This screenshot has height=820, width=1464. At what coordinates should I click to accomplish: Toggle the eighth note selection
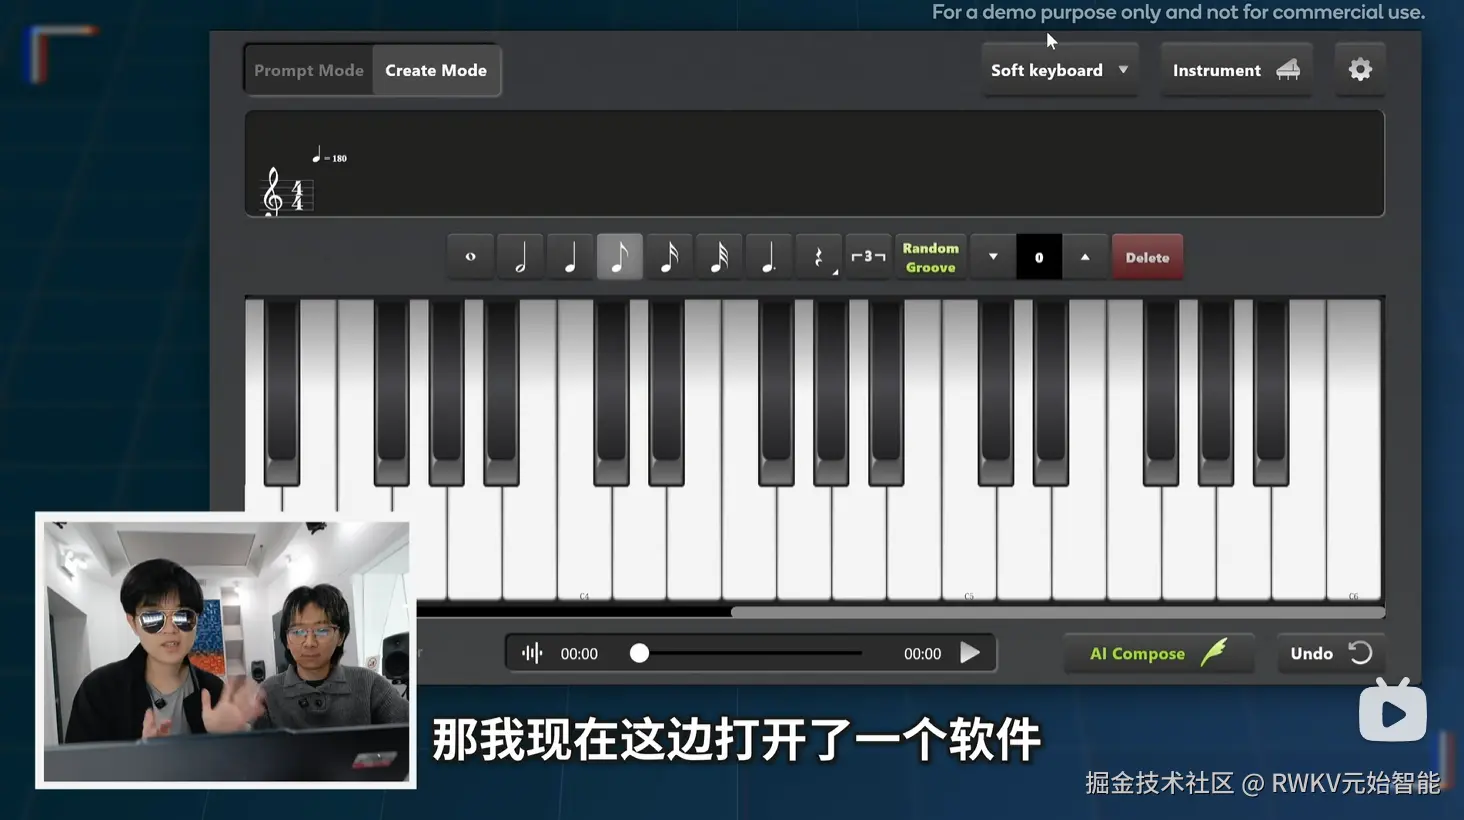click(x=619, y=256)
